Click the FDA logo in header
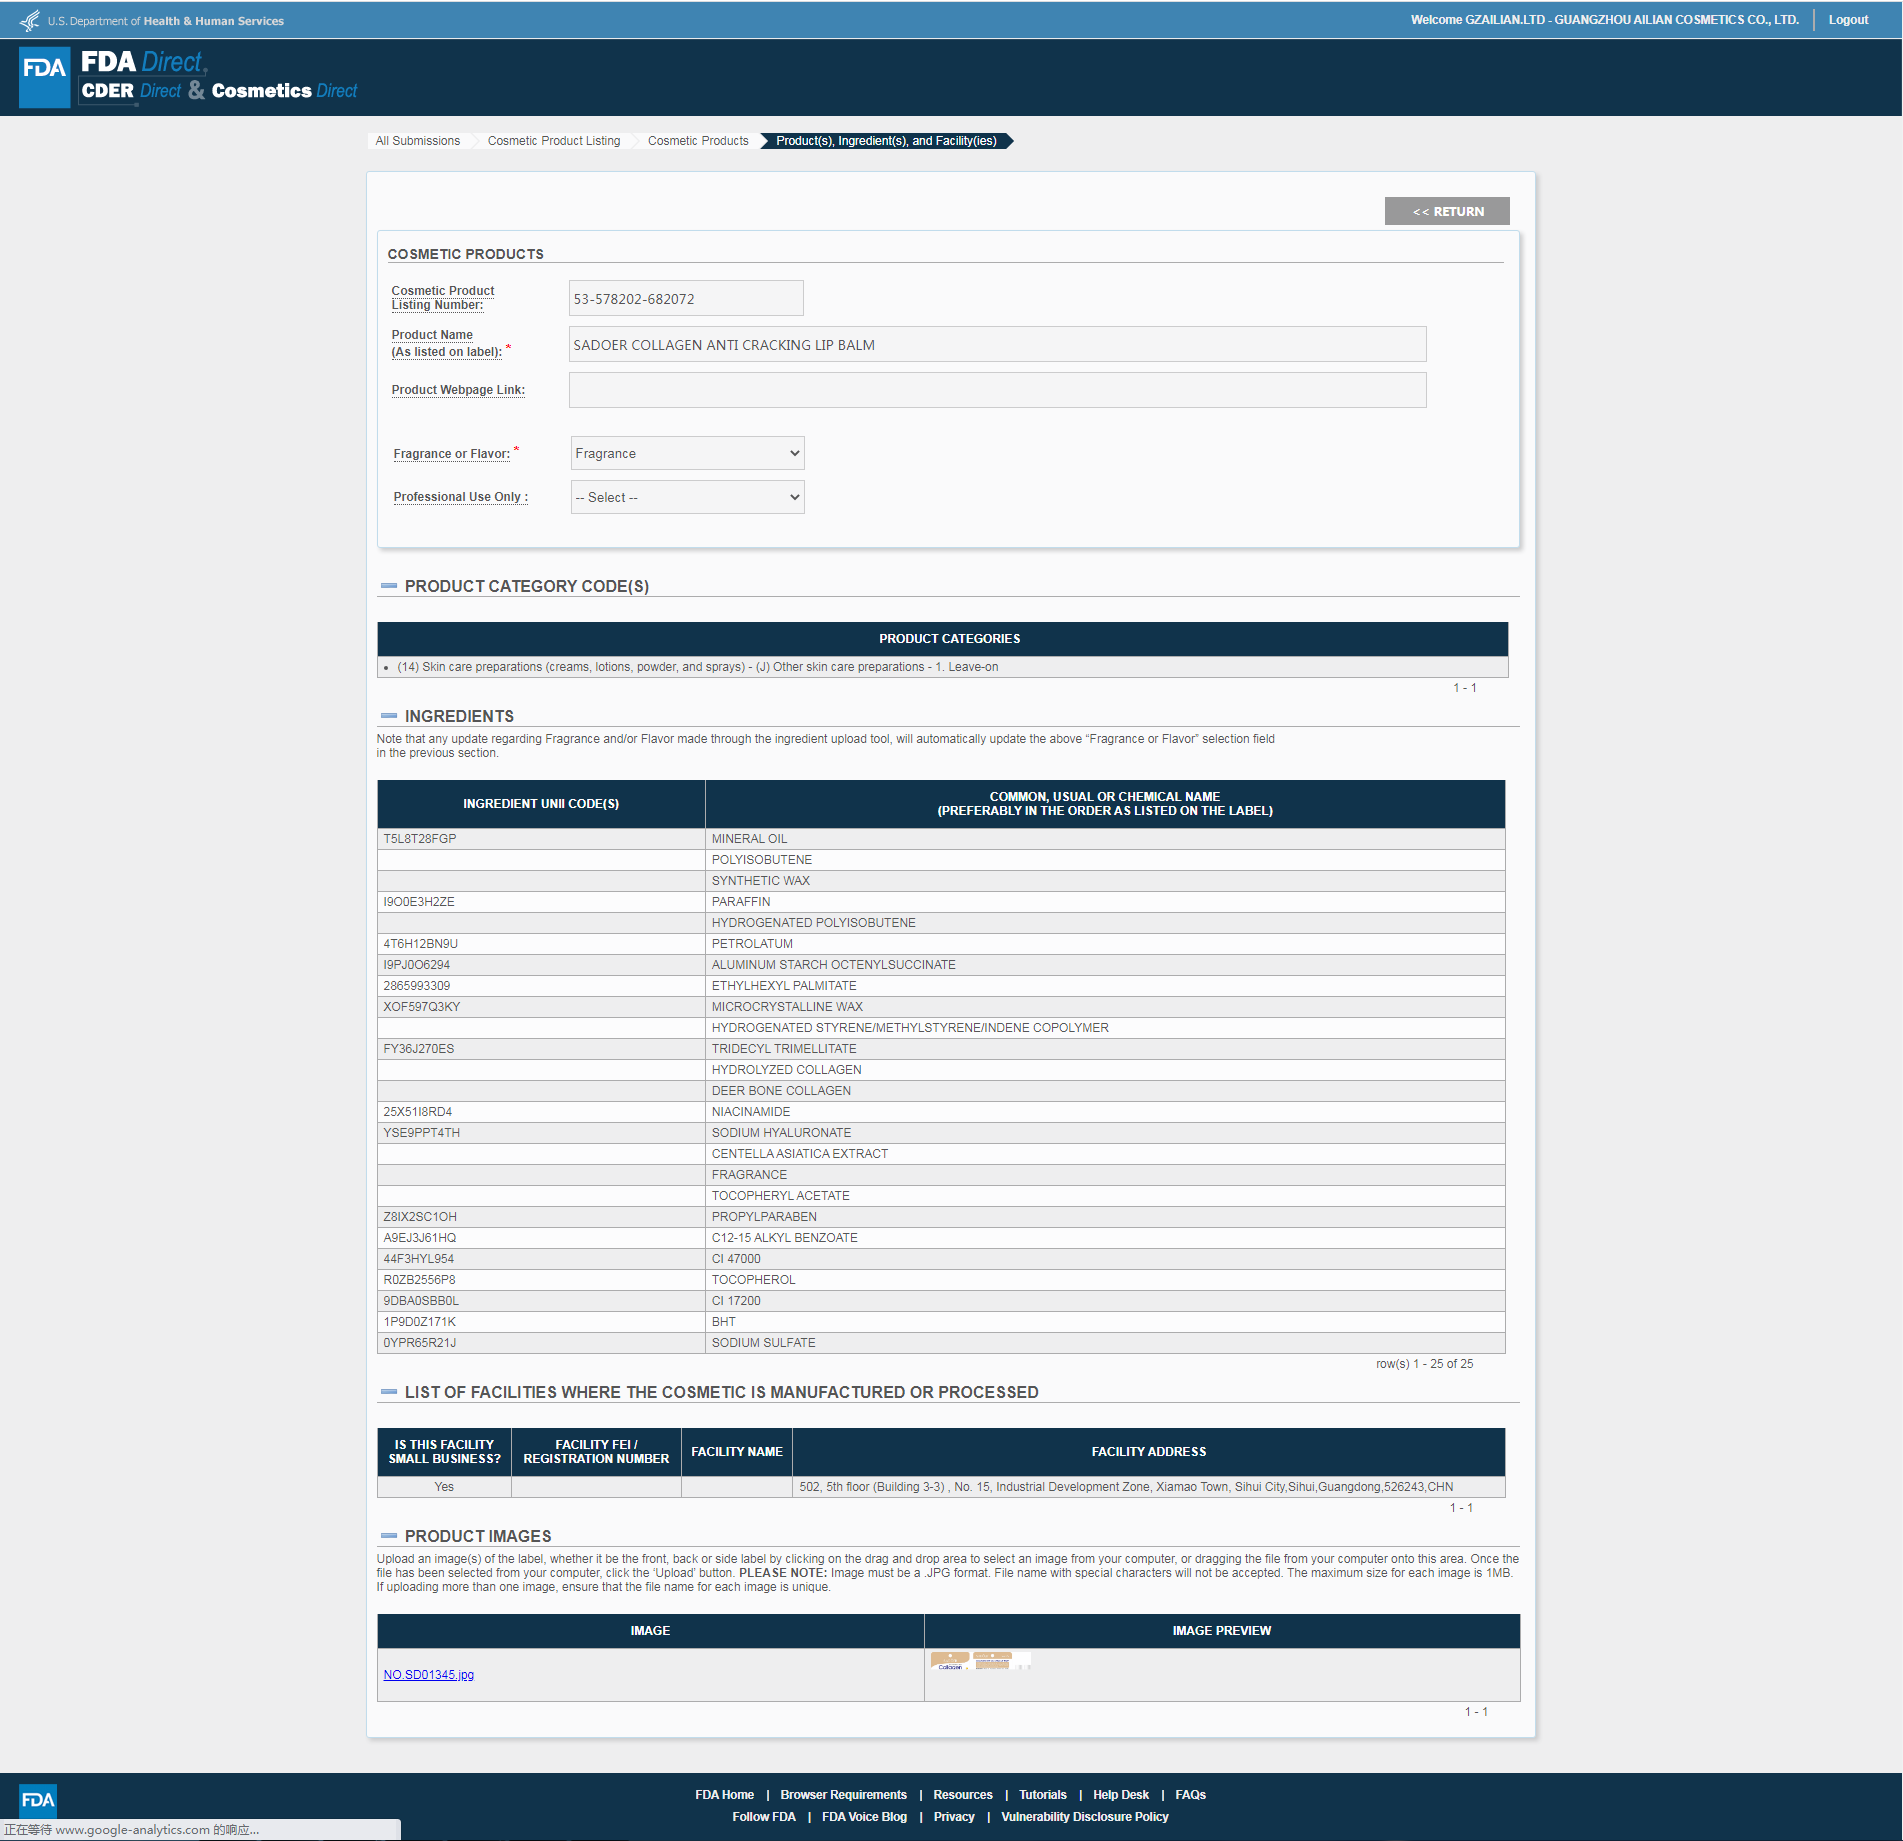 click(44, 77)
